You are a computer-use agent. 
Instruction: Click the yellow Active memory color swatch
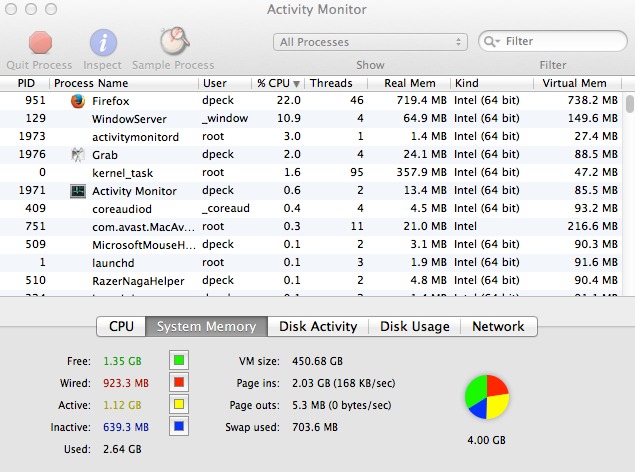point(179,404)
